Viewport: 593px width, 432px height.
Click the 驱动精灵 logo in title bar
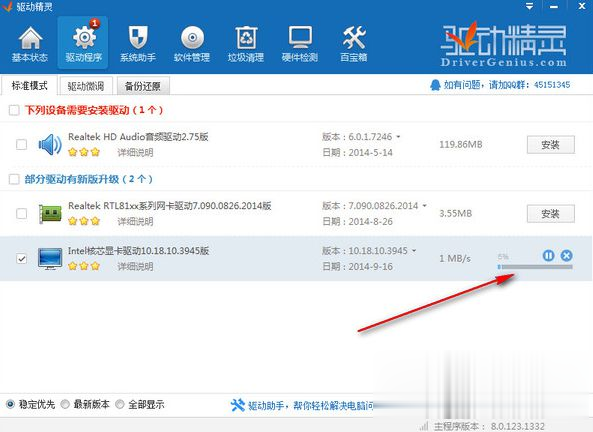tap(7, 6)
